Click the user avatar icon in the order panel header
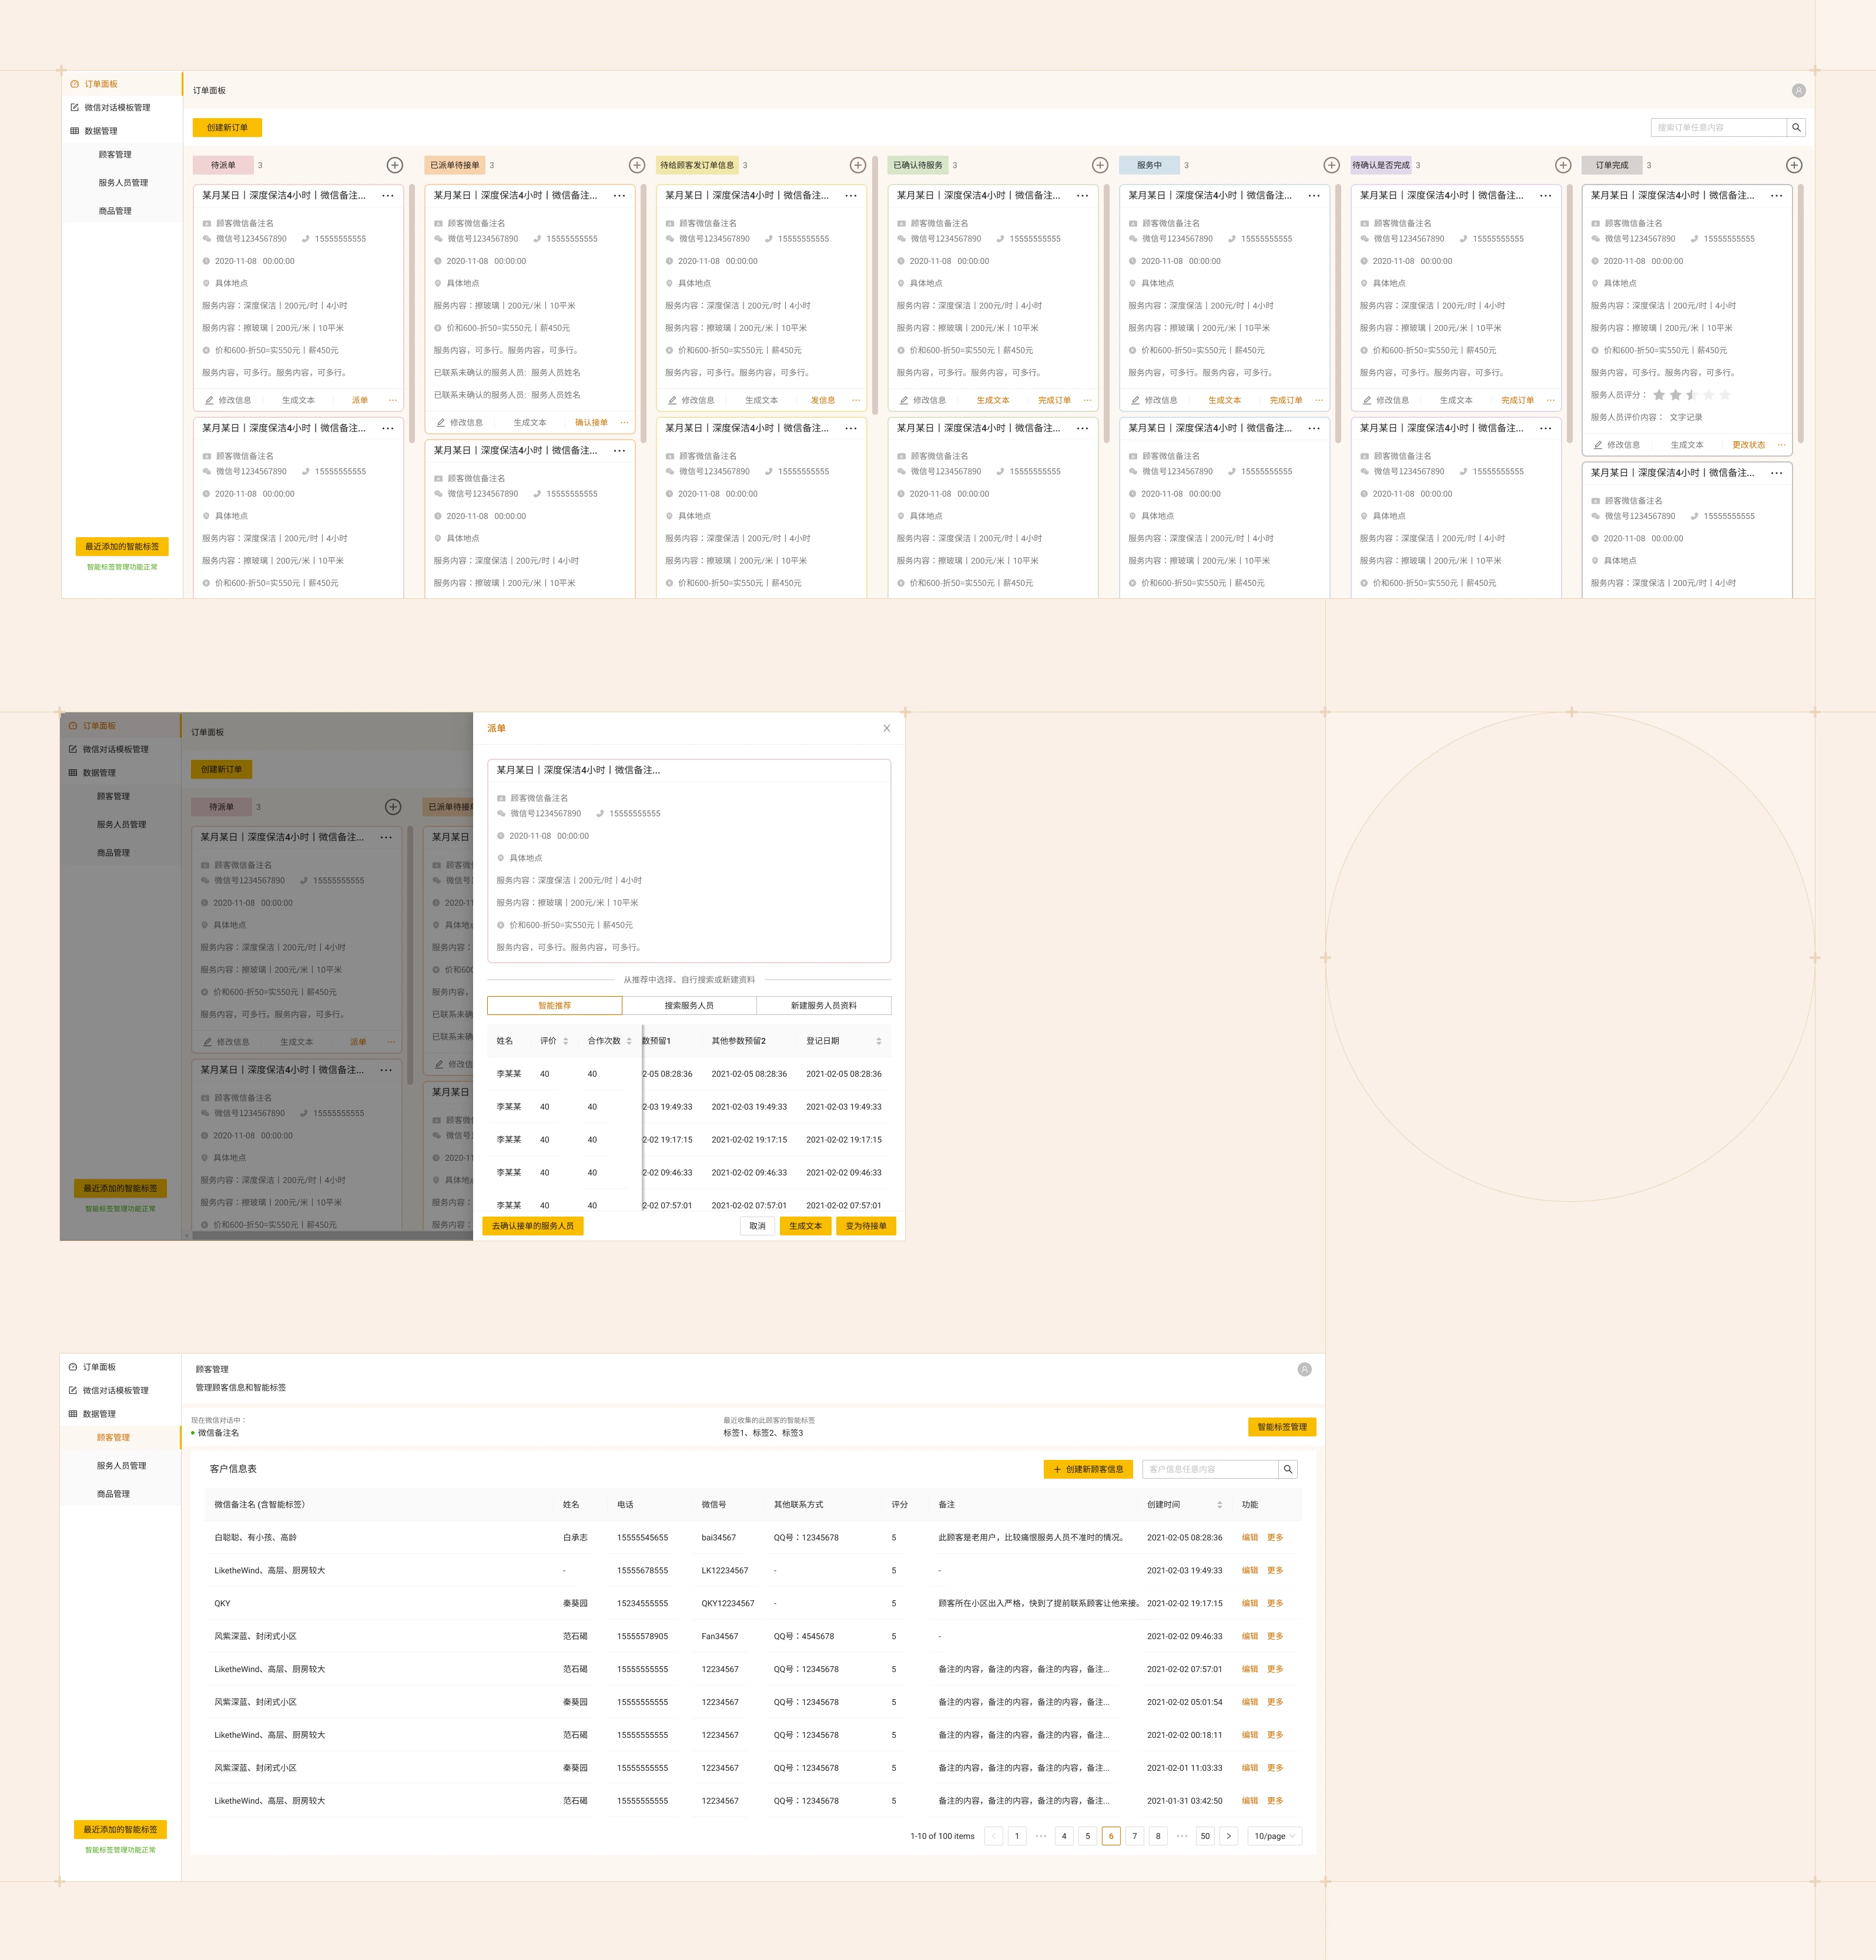 point(1798,91)
